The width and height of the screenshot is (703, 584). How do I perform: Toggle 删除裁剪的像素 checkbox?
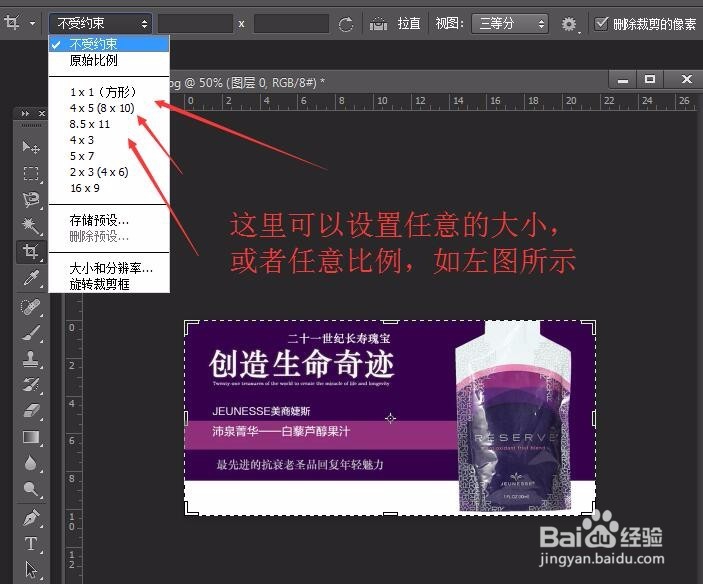pos(601,23)
